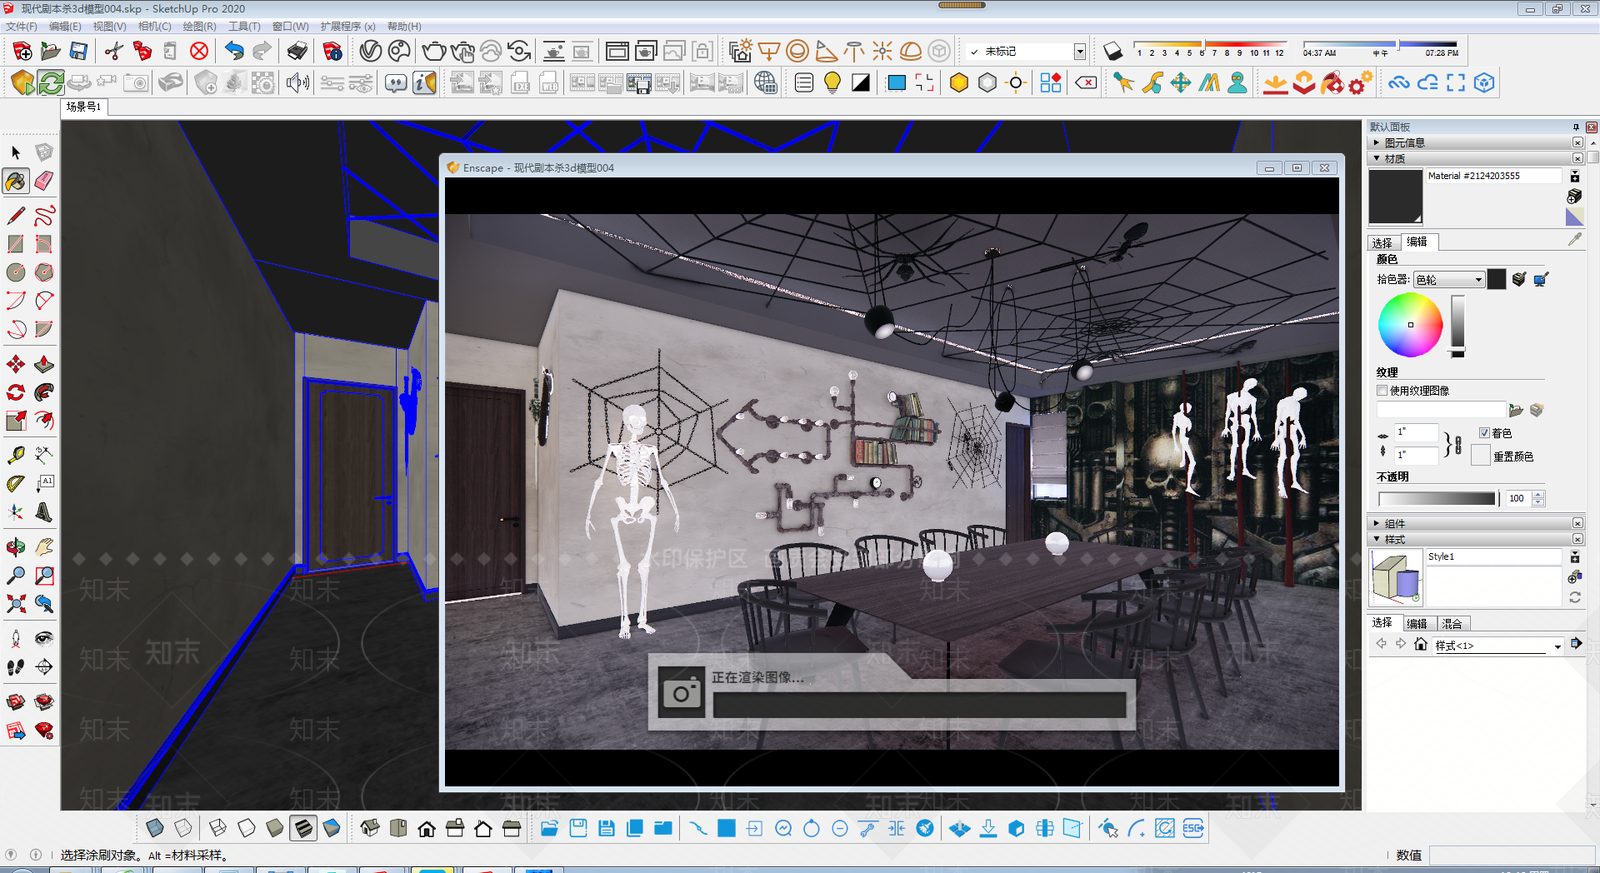Pick the material eyedropper sample tool
This screenshot has width=1600, height=873.
point(1575,239)
